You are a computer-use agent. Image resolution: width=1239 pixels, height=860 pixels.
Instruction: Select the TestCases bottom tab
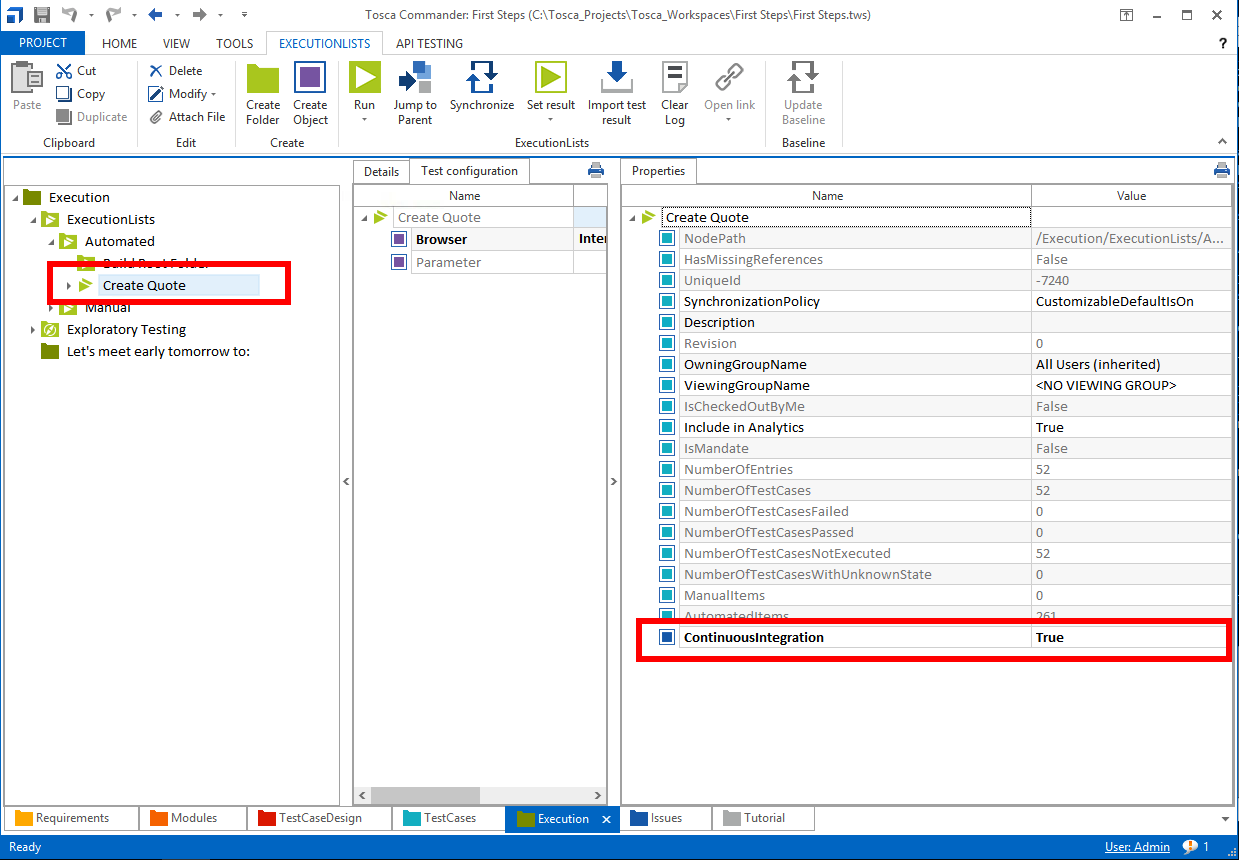449,818
